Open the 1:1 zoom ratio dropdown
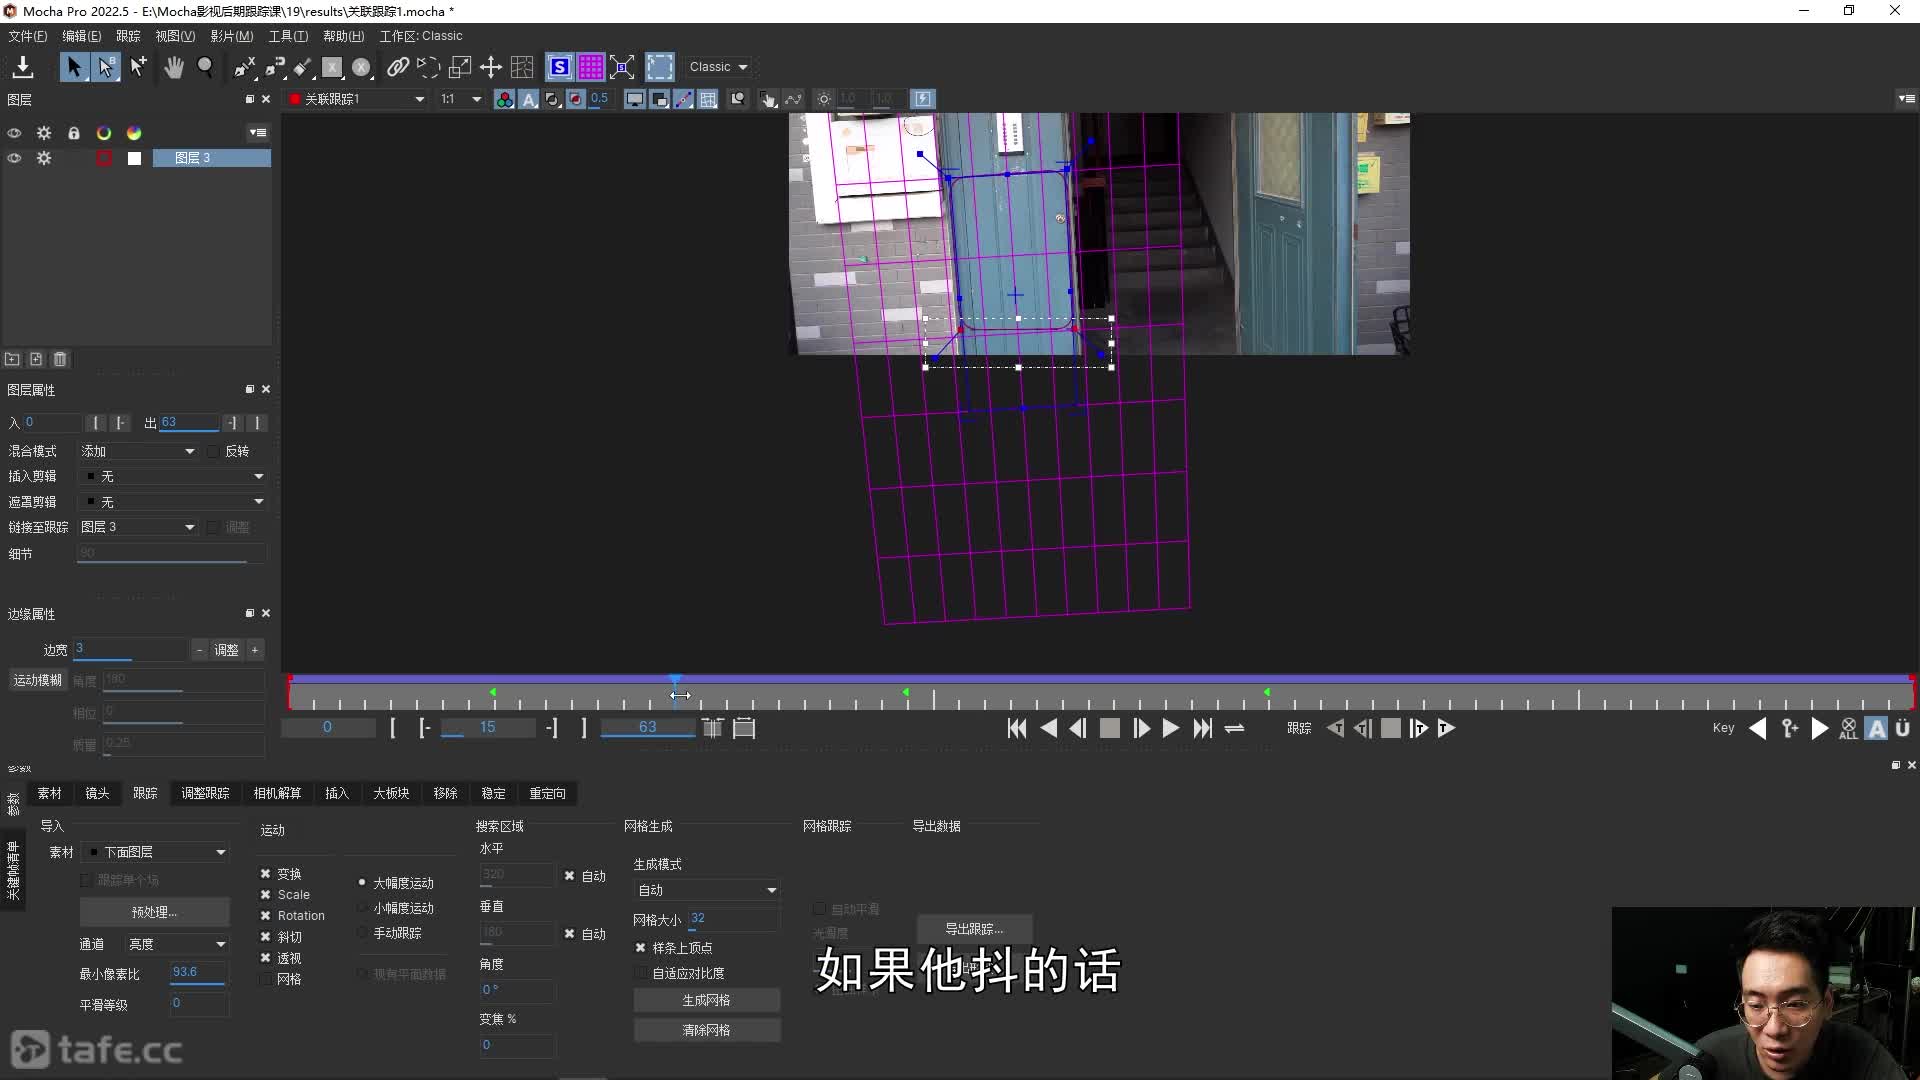1920x1080 pixels. point(461,99)
